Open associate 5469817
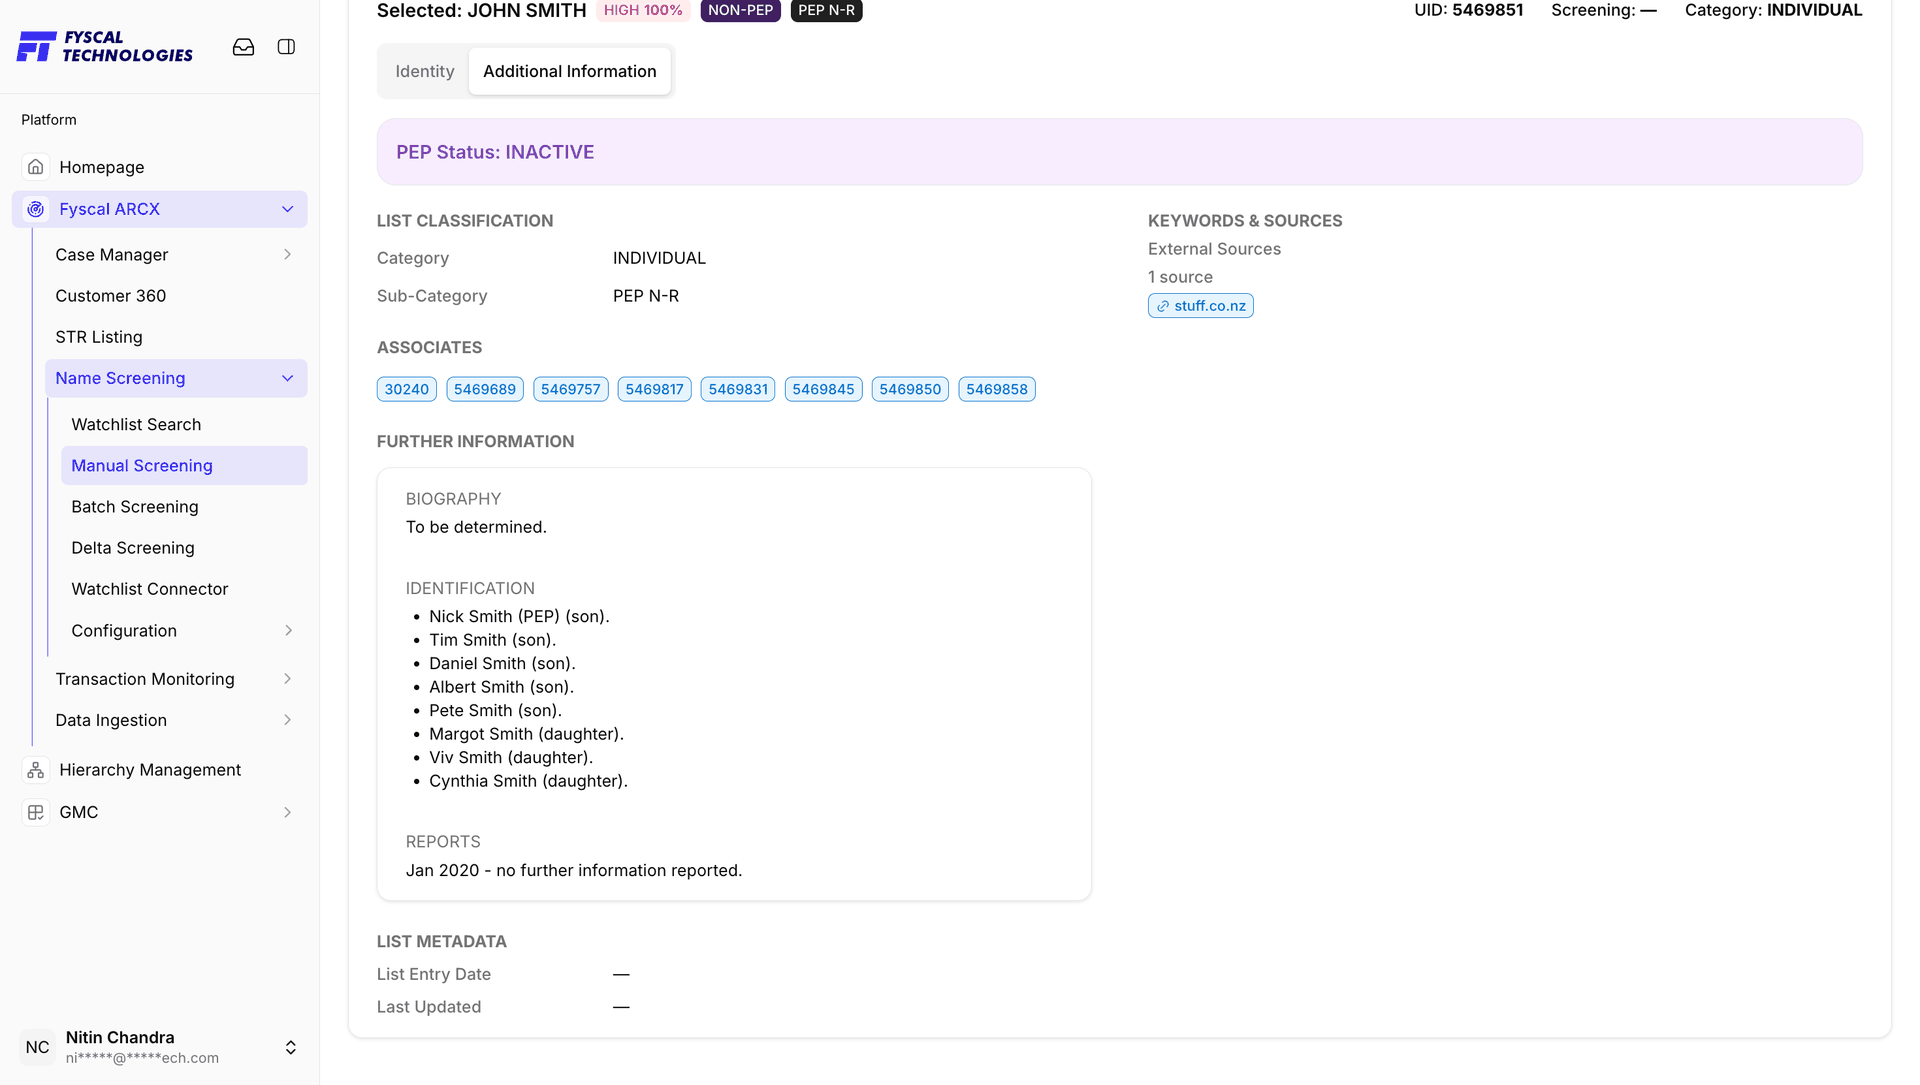 [x=655, y=389]
